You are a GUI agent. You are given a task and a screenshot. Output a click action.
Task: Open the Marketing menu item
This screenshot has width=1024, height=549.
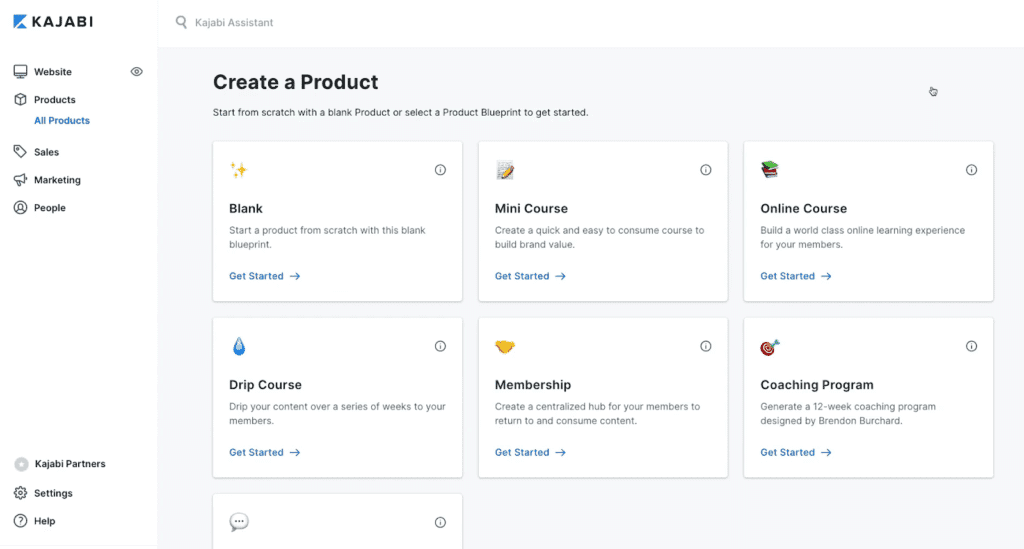point(57,180)
